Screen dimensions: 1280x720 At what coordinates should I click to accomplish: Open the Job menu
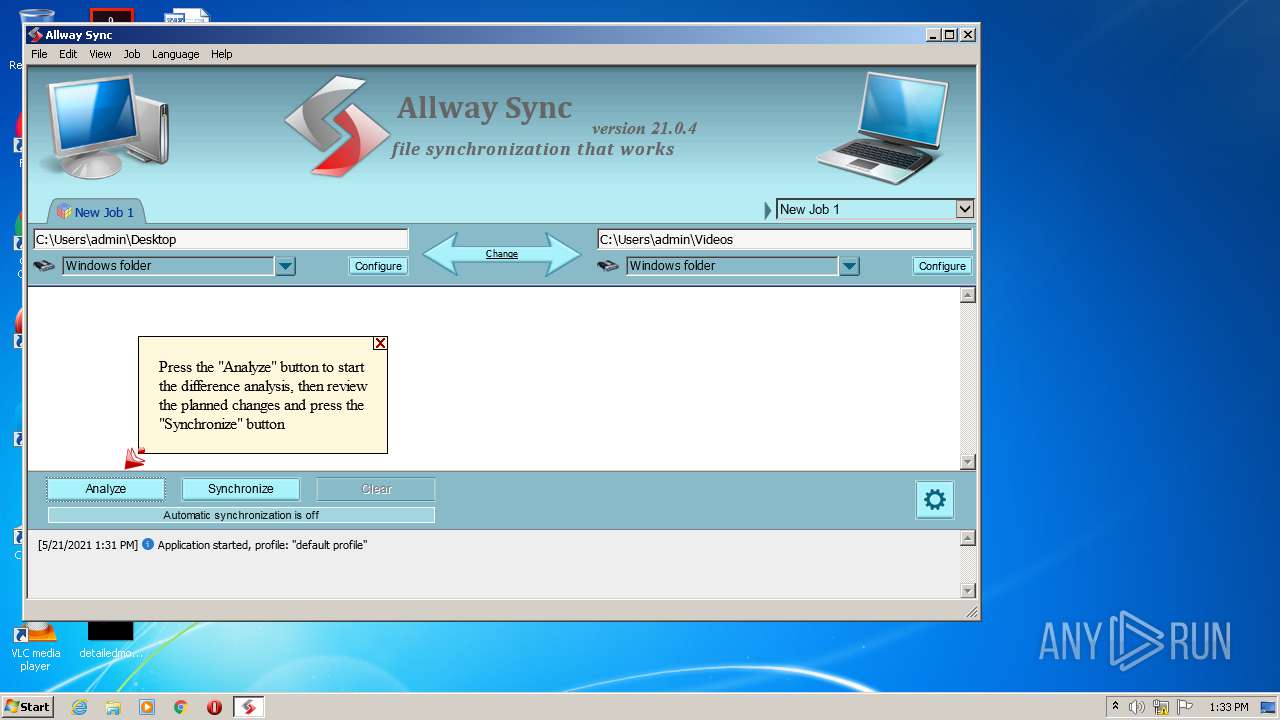click(132, 54)
